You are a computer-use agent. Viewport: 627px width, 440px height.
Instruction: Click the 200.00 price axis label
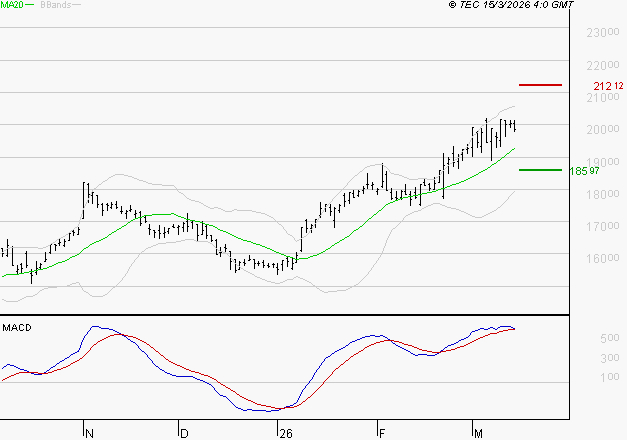603,129
